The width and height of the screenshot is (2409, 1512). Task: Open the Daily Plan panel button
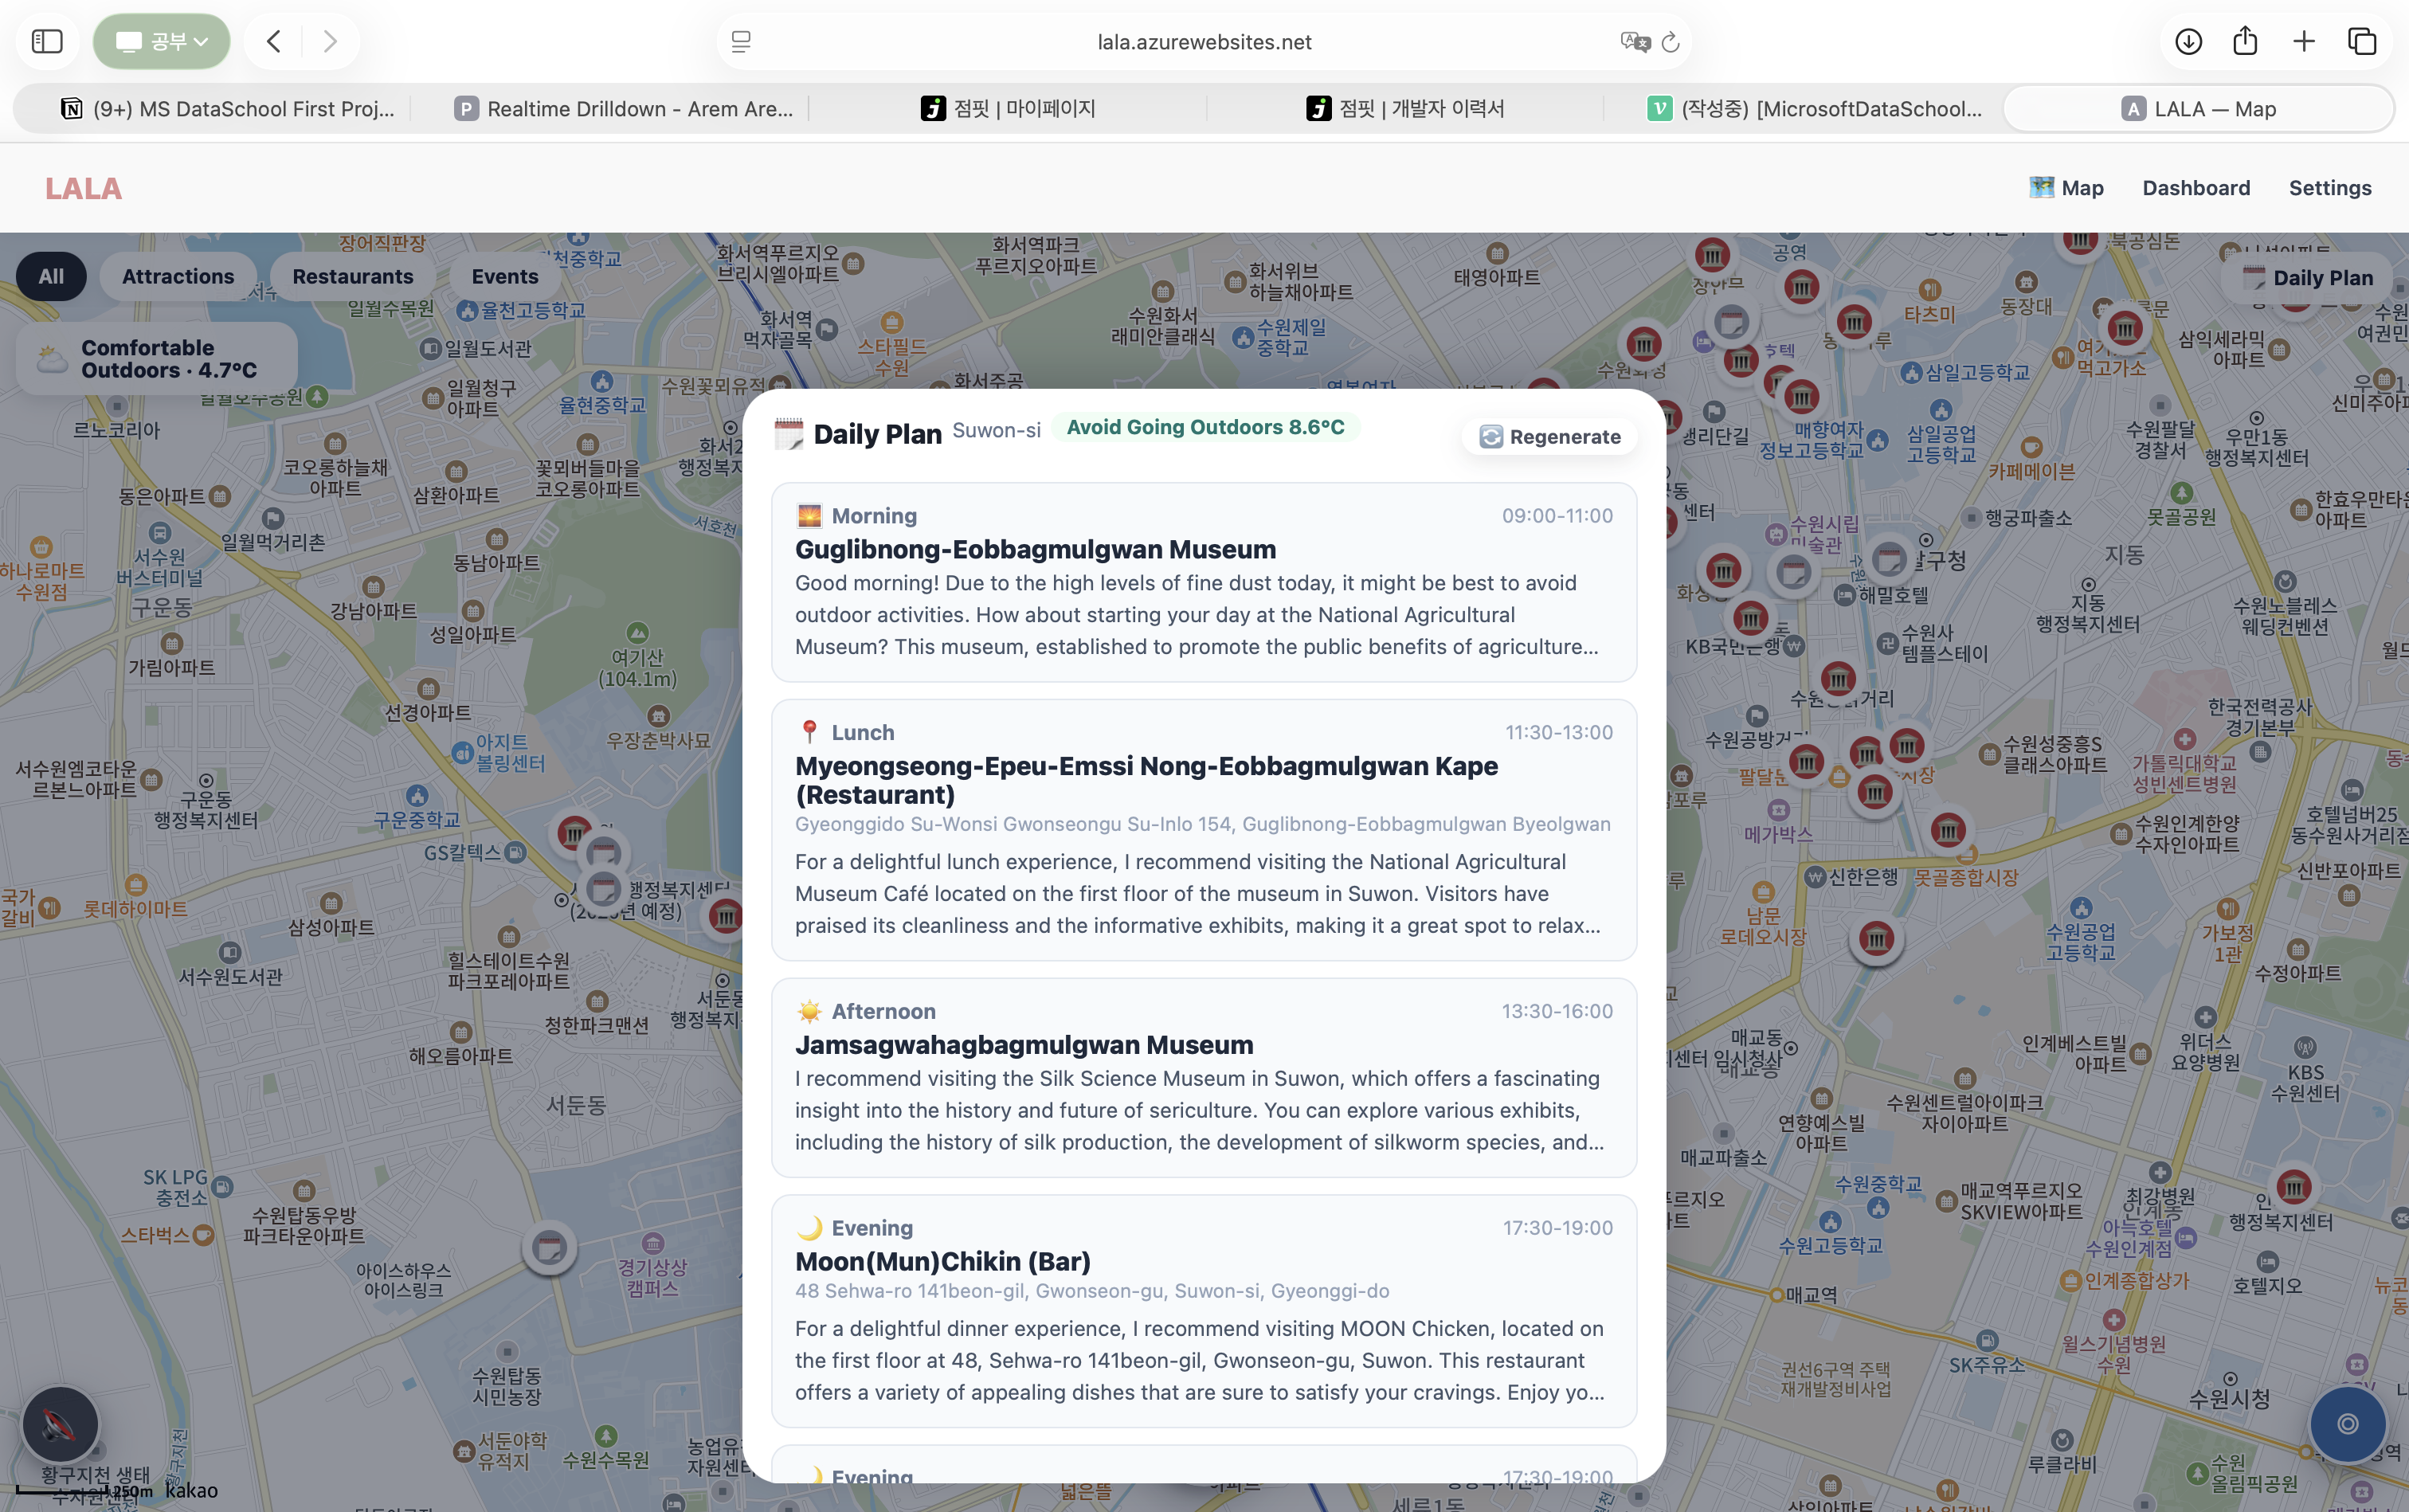pyautogui.click(x=2307, y=278)
